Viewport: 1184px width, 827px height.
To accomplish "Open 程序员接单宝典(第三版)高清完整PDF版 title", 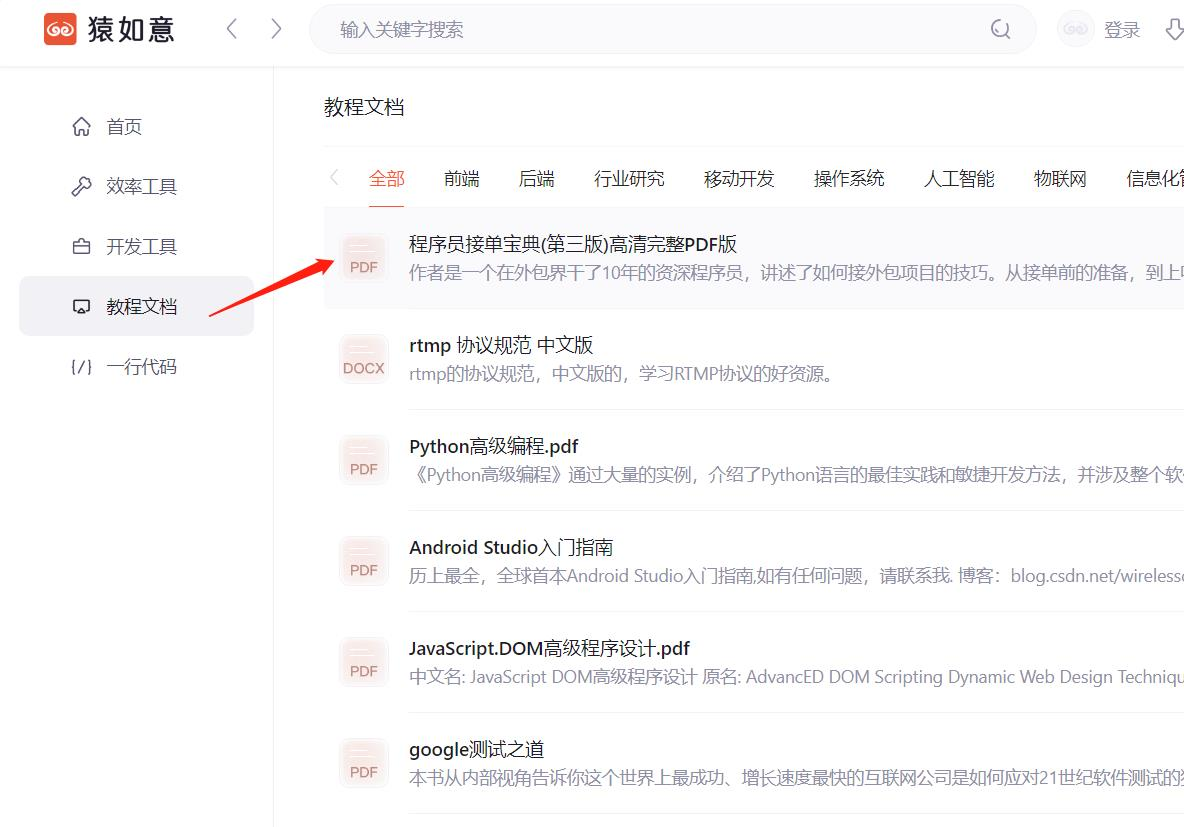I will [x=573, y=244].
